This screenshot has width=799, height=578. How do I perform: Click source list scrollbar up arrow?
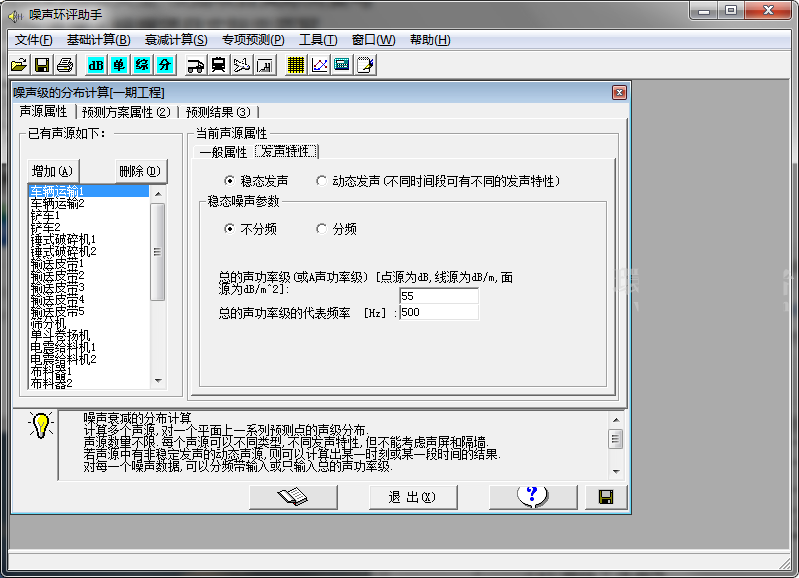tap(158, 194)
